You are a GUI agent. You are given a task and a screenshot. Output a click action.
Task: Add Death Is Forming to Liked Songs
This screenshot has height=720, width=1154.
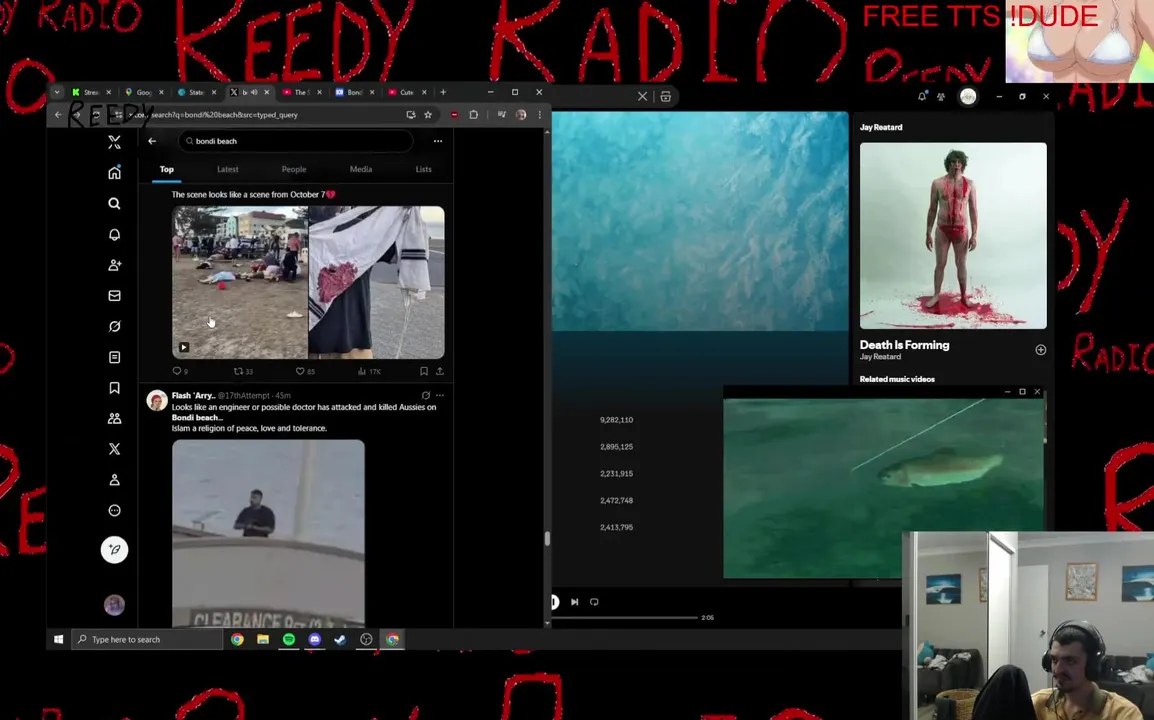(1041, 350)
